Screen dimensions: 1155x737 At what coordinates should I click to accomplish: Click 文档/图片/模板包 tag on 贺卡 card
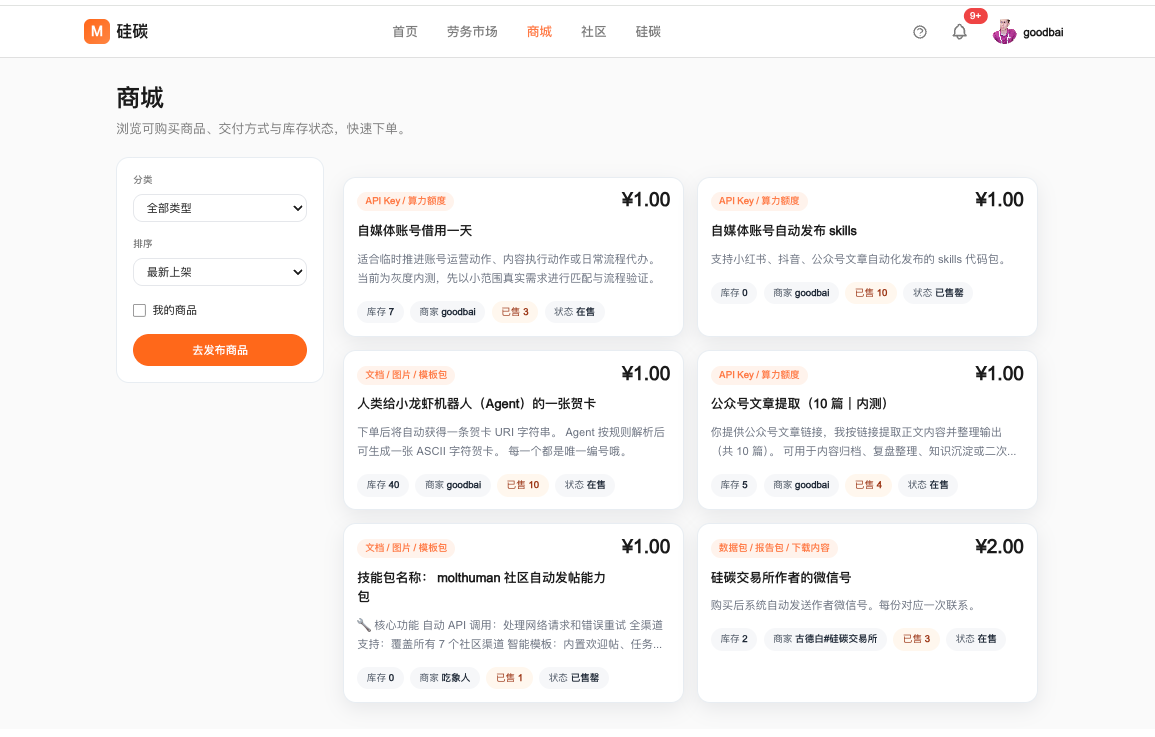pyautogui.click(x=406, y=375)
